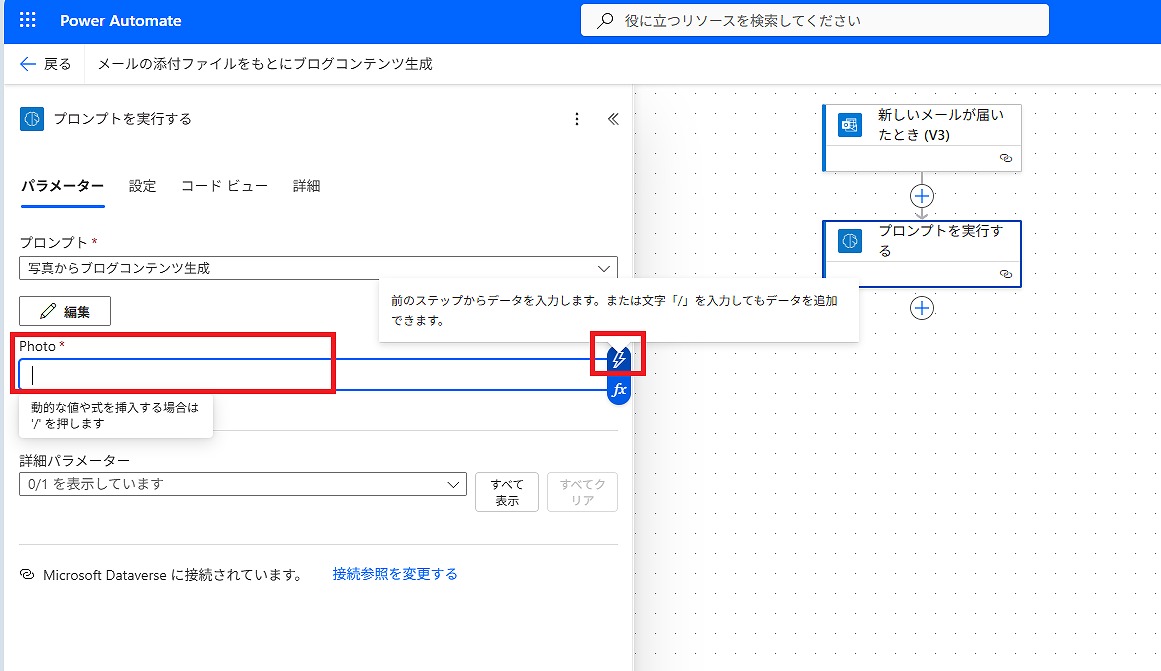Open the コード ビュー tab

(224, 186)
